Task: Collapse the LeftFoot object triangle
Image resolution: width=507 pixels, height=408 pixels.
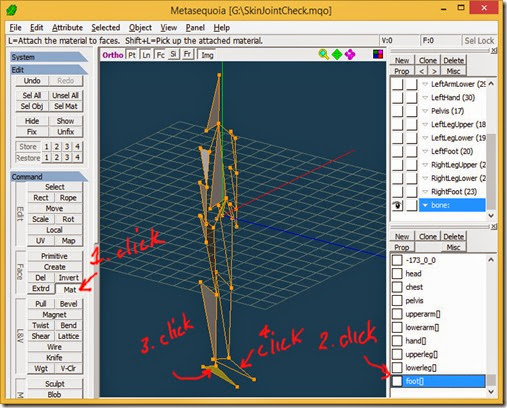Action: pos(425,151)
